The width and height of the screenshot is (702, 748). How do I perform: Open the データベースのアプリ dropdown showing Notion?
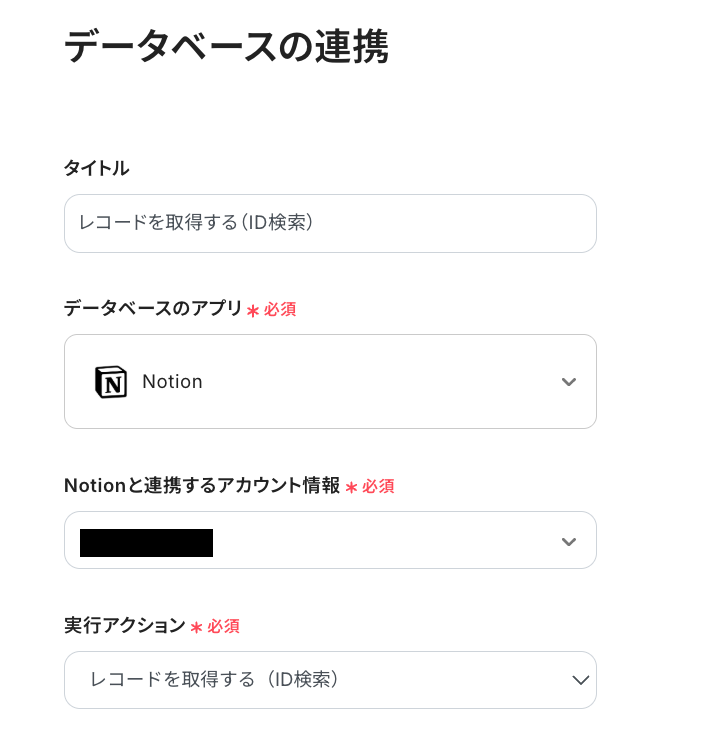330,382
